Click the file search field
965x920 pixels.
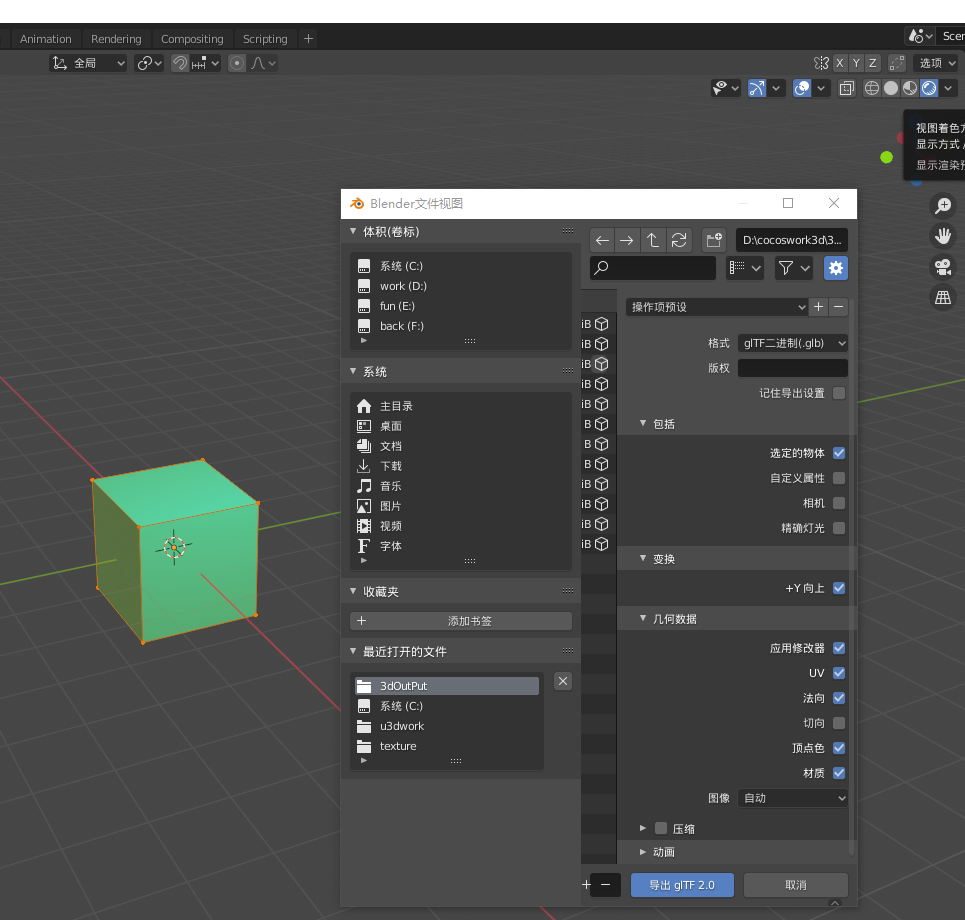pos(652,268)
